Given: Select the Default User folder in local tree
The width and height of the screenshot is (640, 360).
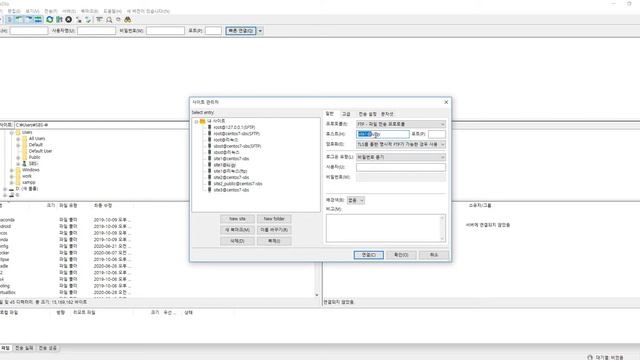Looking at the screenshot, I should point(40,151).
